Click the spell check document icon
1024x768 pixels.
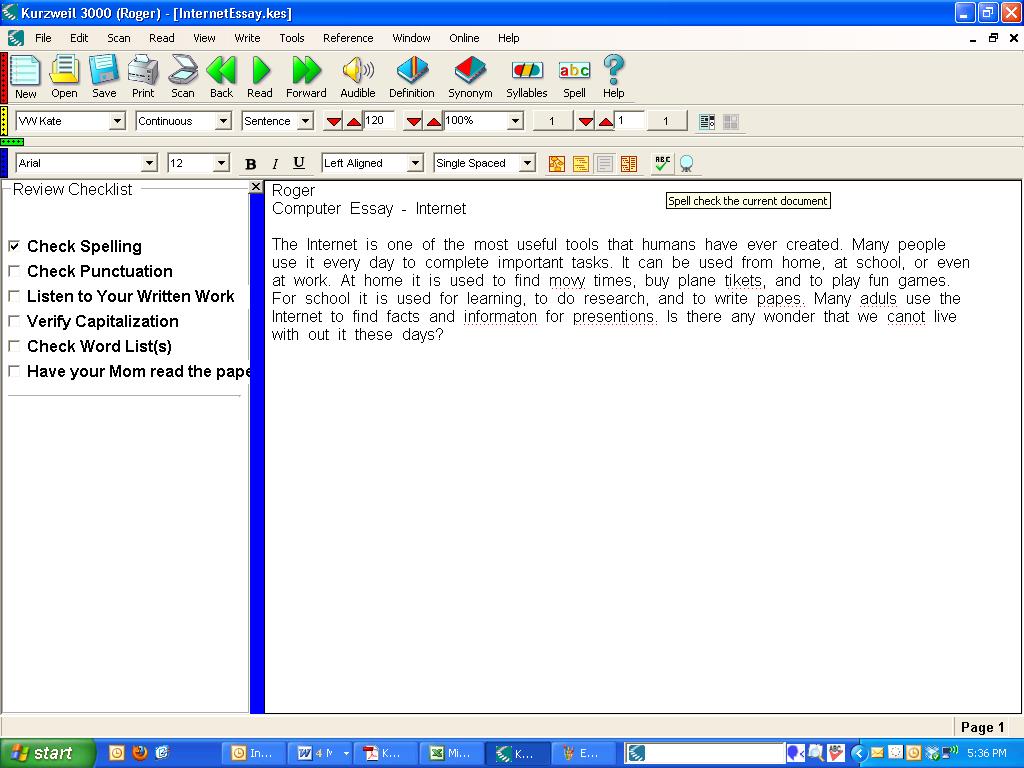pos(662,163)
